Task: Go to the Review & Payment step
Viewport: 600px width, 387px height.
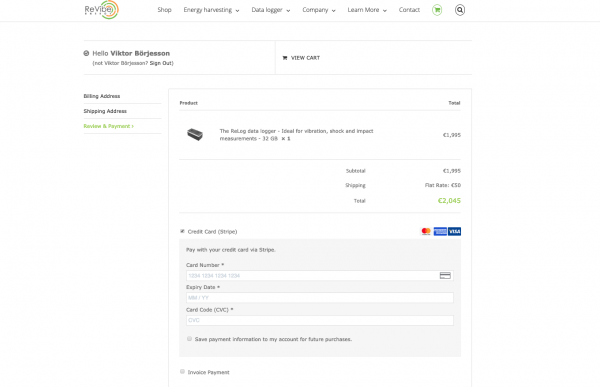Action: 109,126
